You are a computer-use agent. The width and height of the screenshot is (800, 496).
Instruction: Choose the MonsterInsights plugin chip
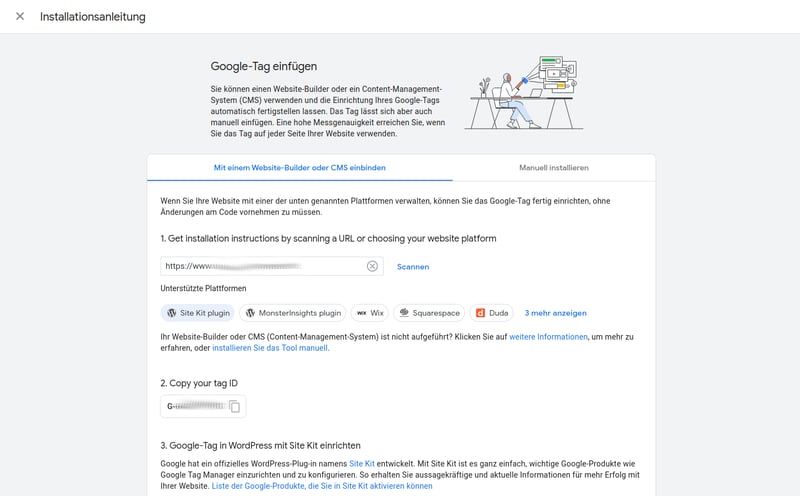[x=293, y=313]
